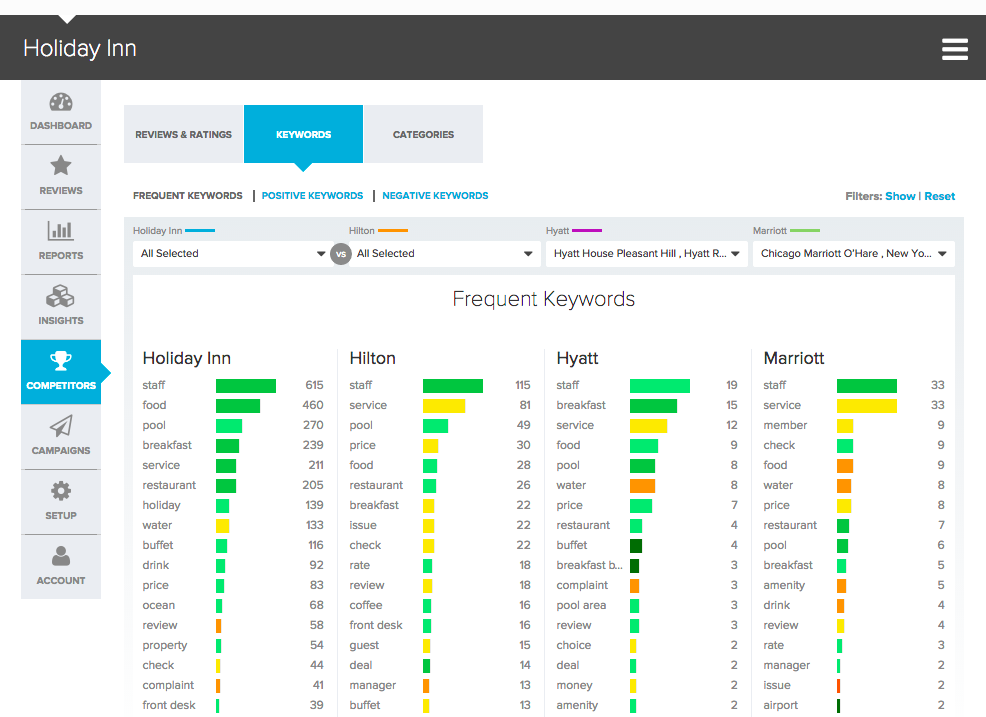Screen dimensions: 986x717
Task: Switch to the Reviews & Ratings tab
Action: pyautogui.click(x=184, y=134)
